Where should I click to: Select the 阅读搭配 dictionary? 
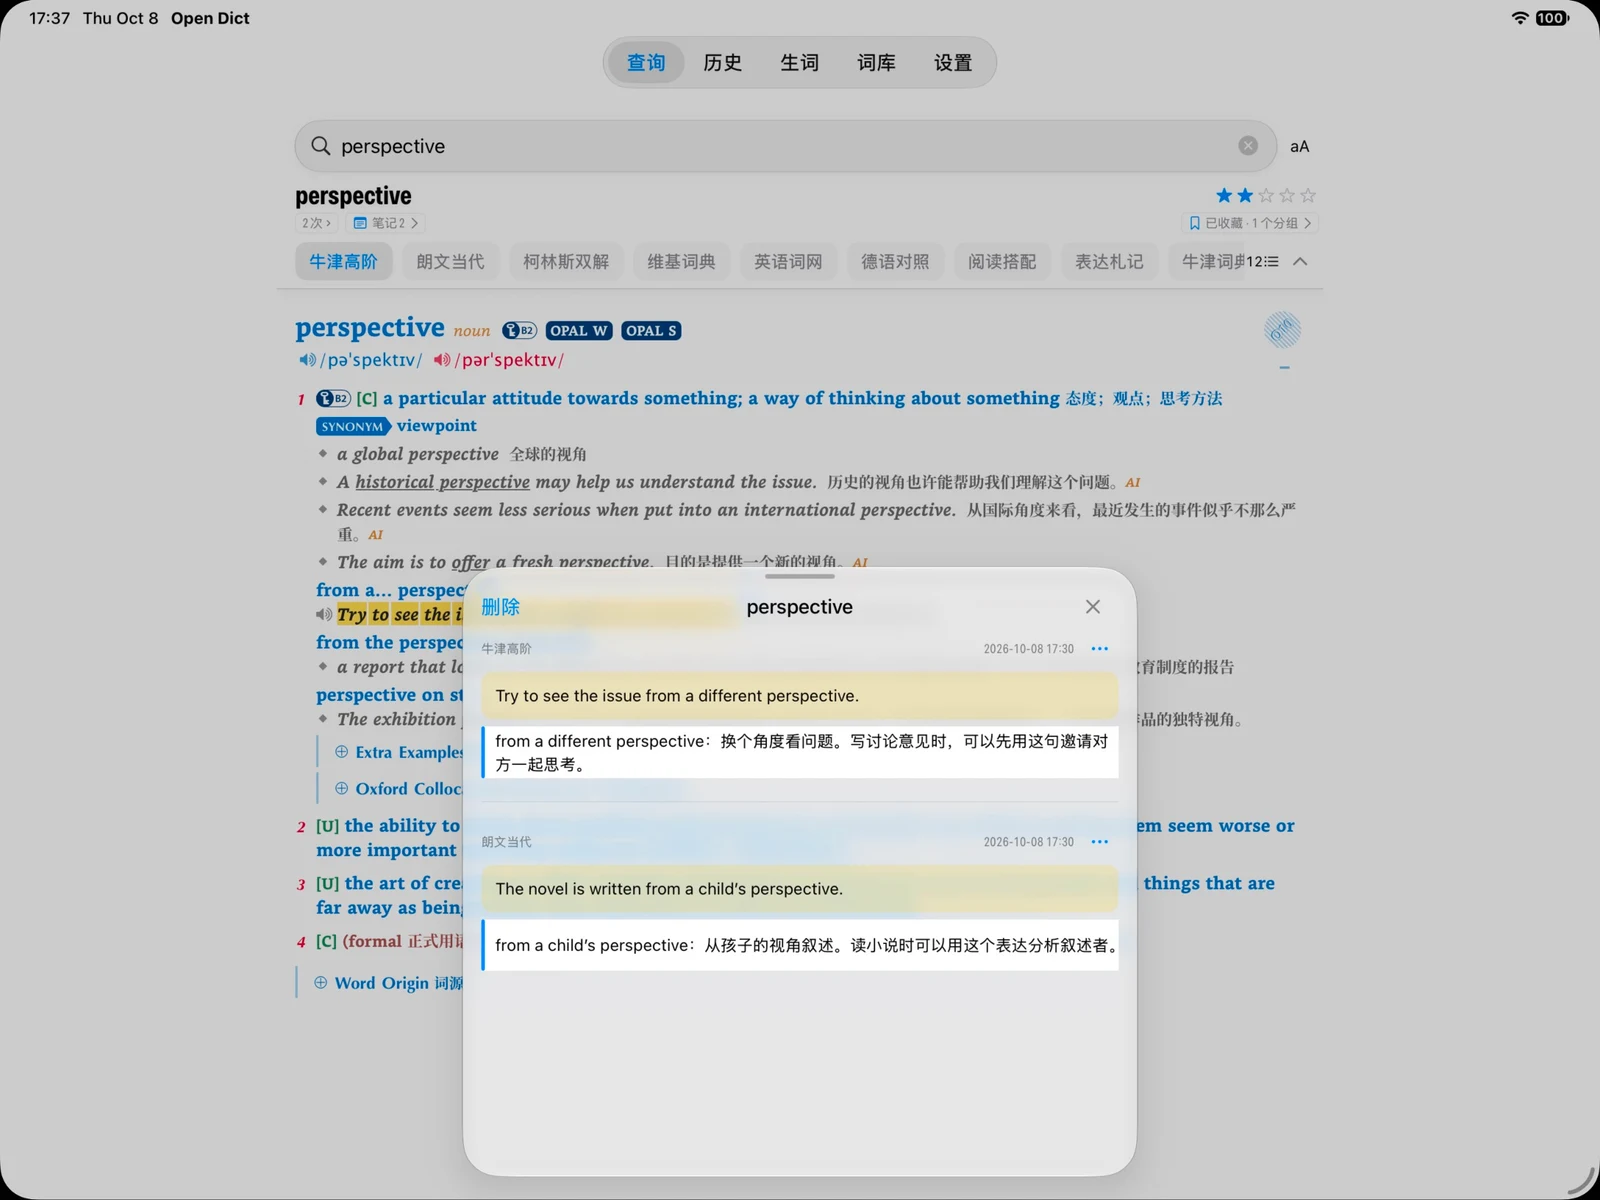coord(1002,262)
